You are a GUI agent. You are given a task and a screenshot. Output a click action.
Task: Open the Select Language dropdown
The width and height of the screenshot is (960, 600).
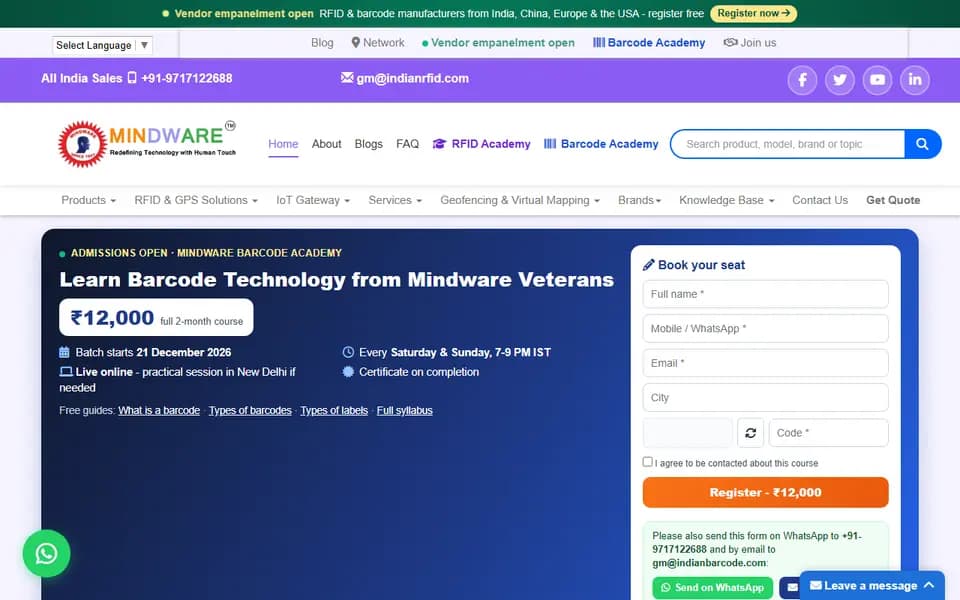[102, 45]
